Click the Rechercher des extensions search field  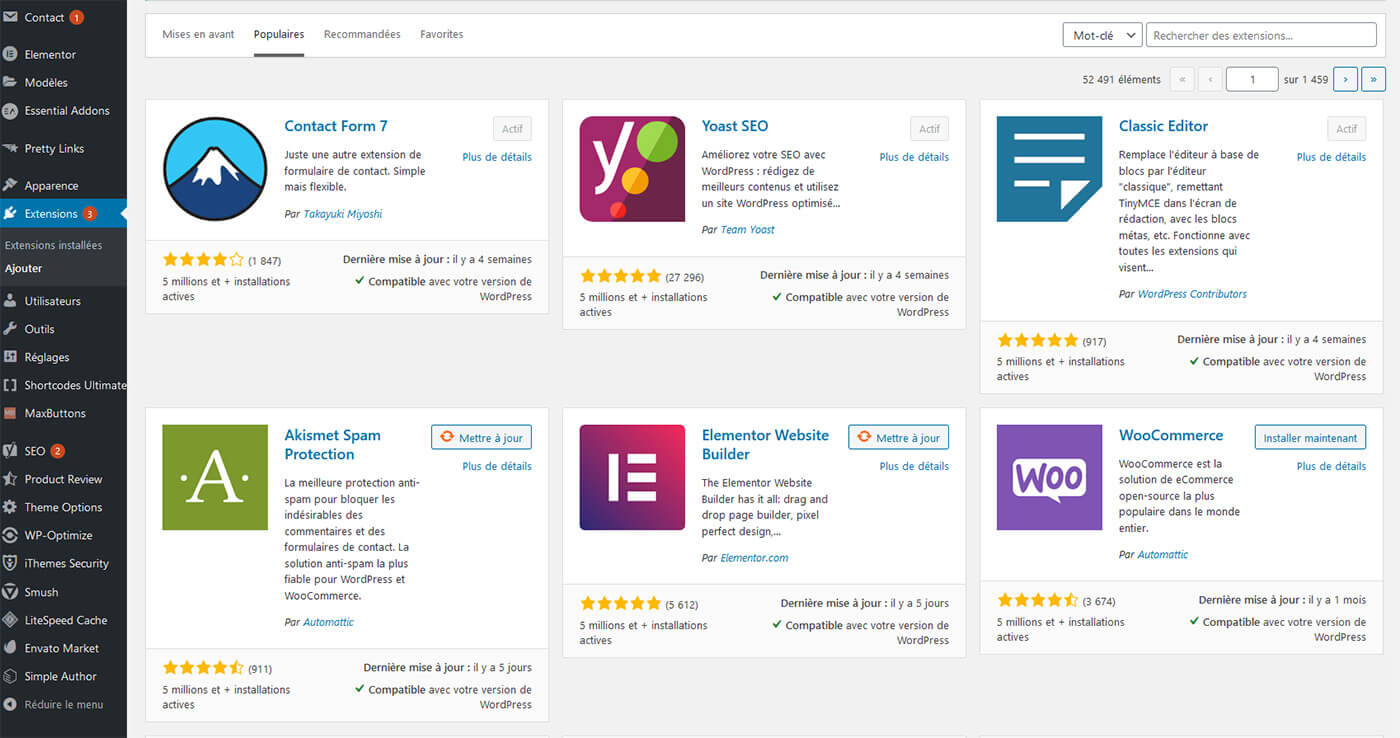1261,35
